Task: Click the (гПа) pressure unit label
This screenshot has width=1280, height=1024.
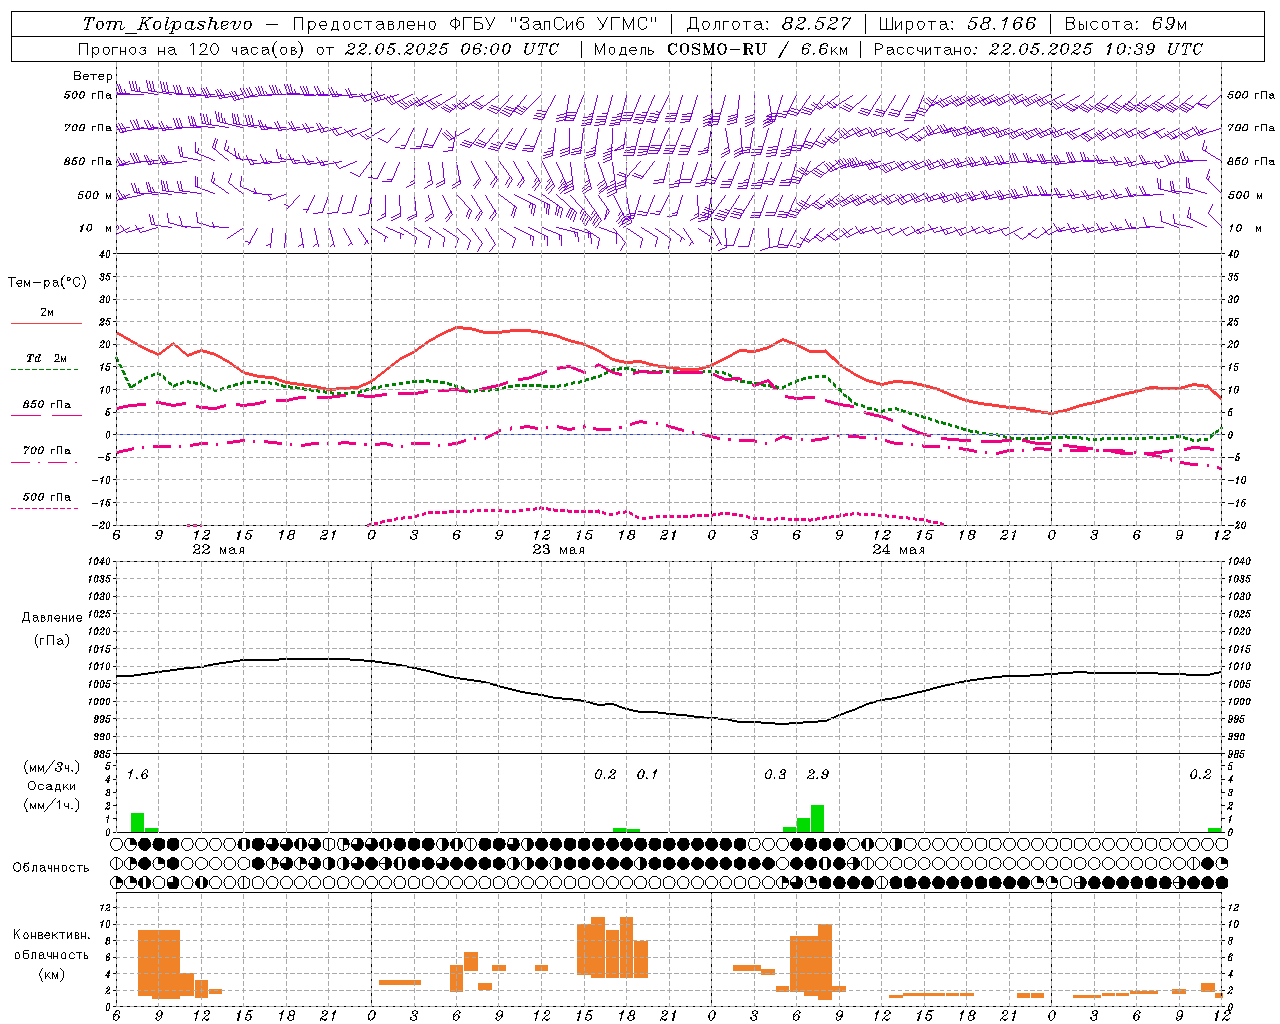Action: (51, 640)
